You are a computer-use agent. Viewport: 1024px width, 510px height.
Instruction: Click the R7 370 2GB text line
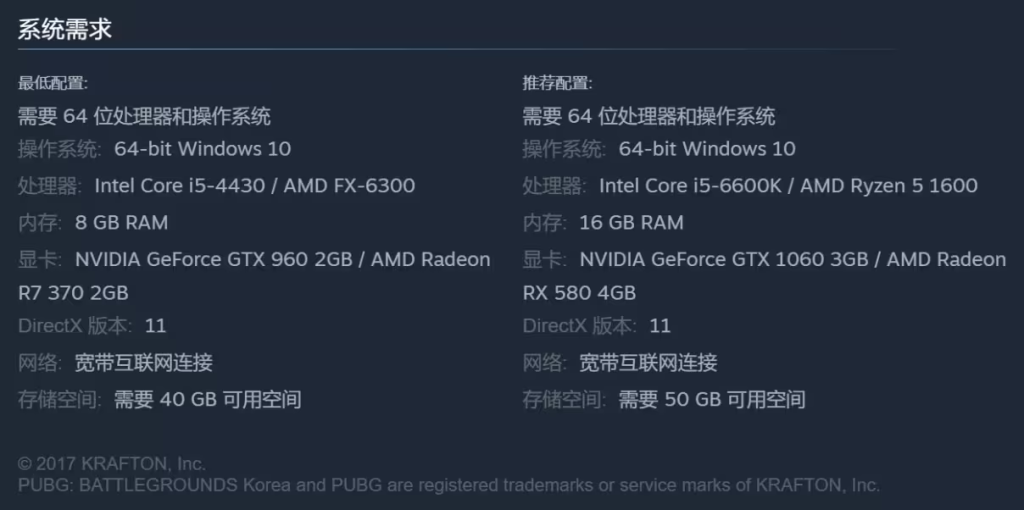point(73,293)
